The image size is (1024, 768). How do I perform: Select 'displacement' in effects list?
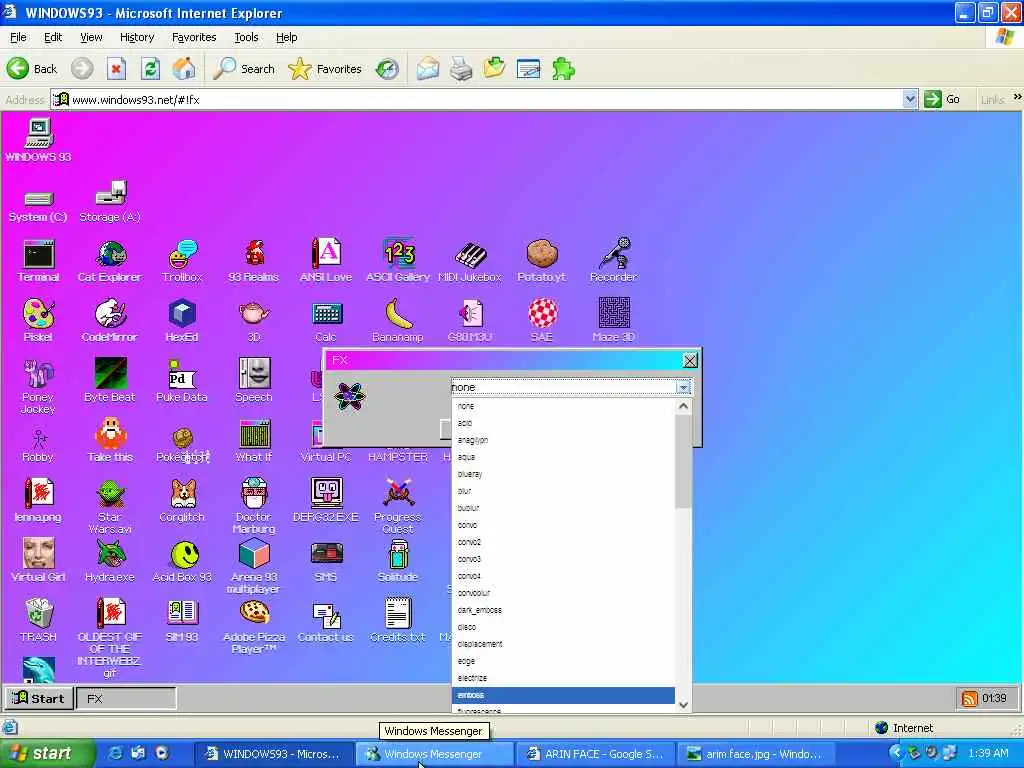point(563,644)
